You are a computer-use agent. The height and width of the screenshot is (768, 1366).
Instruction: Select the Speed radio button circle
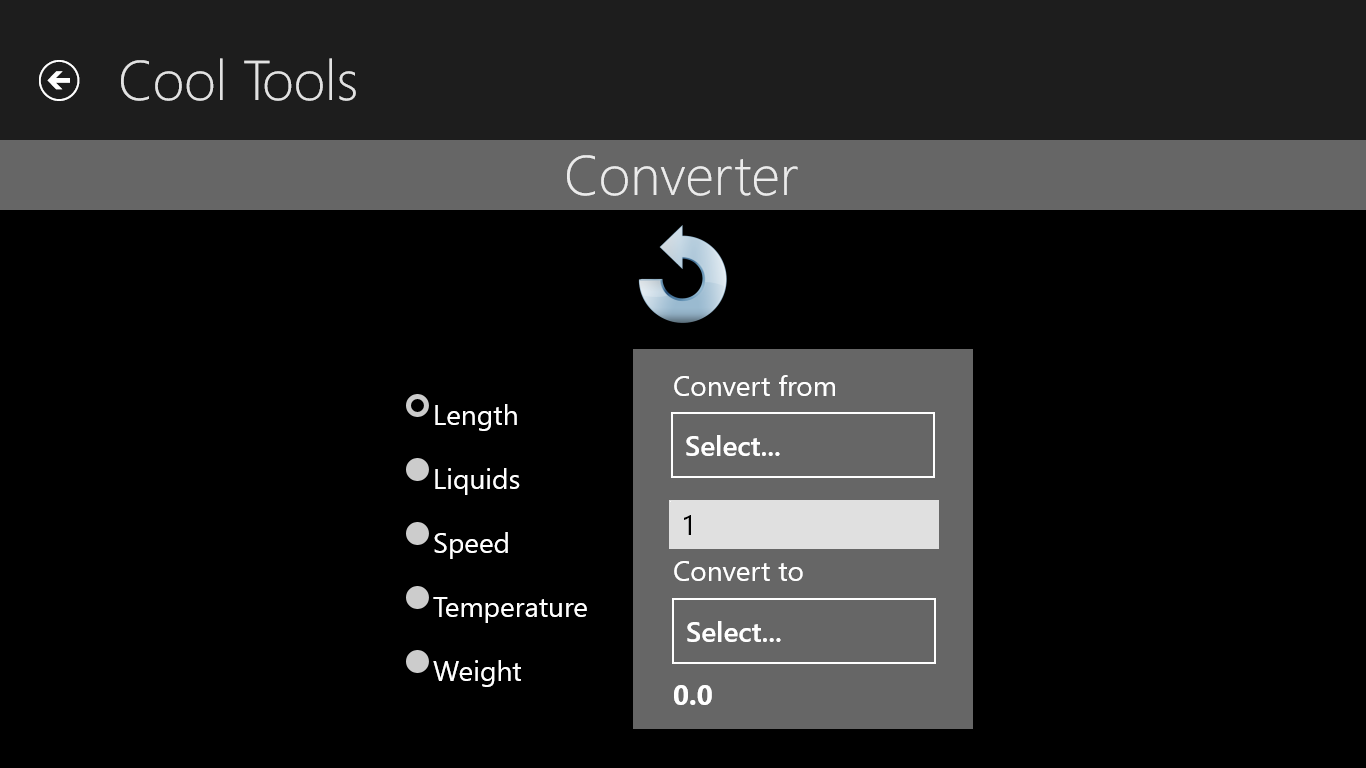coord(417,534)
